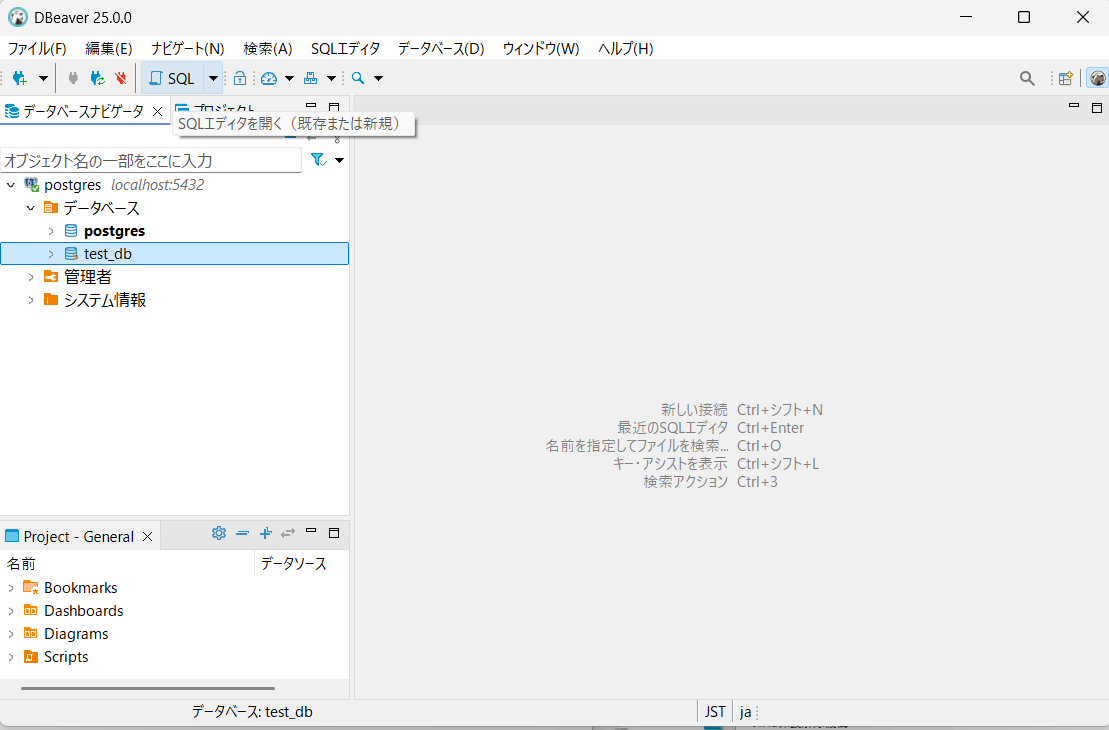The image size is (1109, 730).
Task: Click the reconnect plug icon in toolbar
Action: point(97,78)
